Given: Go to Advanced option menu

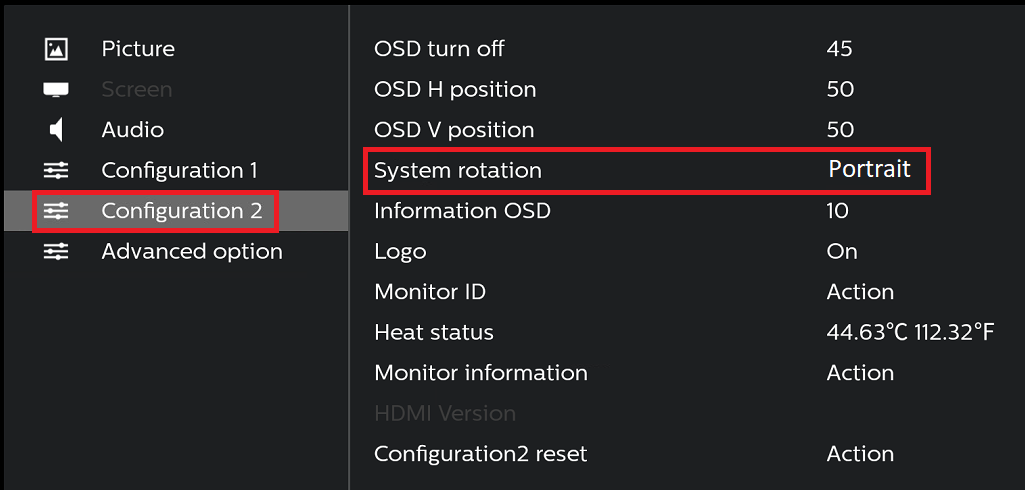Looking at the screenshot, I should pos(192,251).
